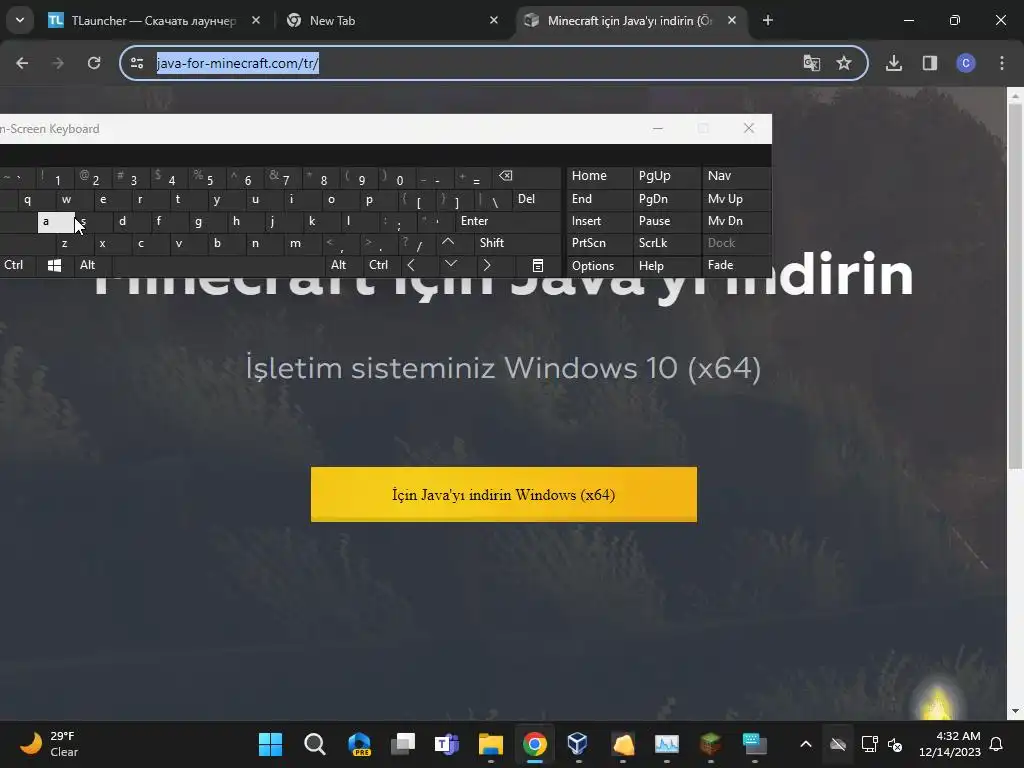Click the Home key on On-Screen Keyboard
1024x768 pixels.
(x=599, y=176)
